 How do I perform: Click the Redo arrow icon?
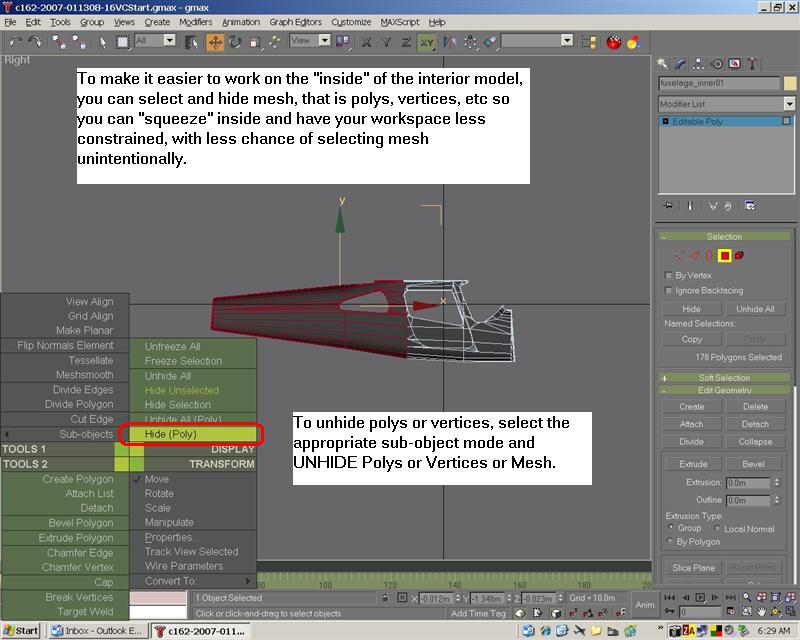pyautogui.click(x=35, y=41)
